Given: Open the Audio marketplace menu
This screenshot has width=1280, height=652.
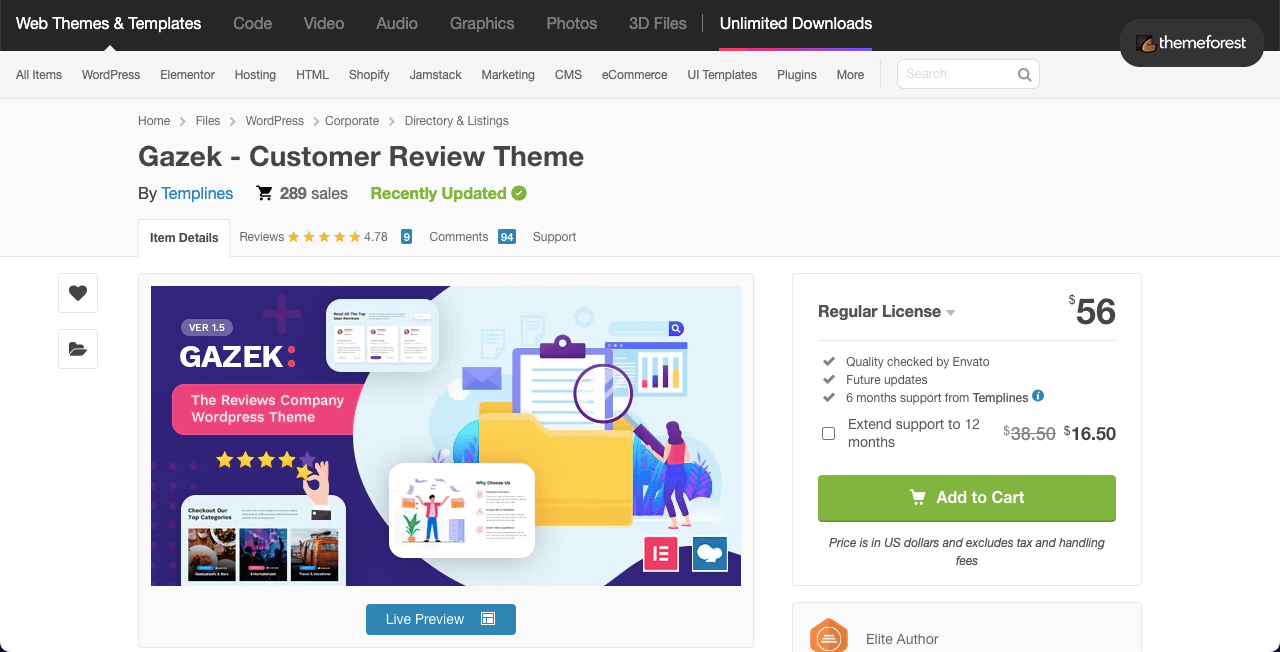Looking at the screenshot, I should pos(397,23).
